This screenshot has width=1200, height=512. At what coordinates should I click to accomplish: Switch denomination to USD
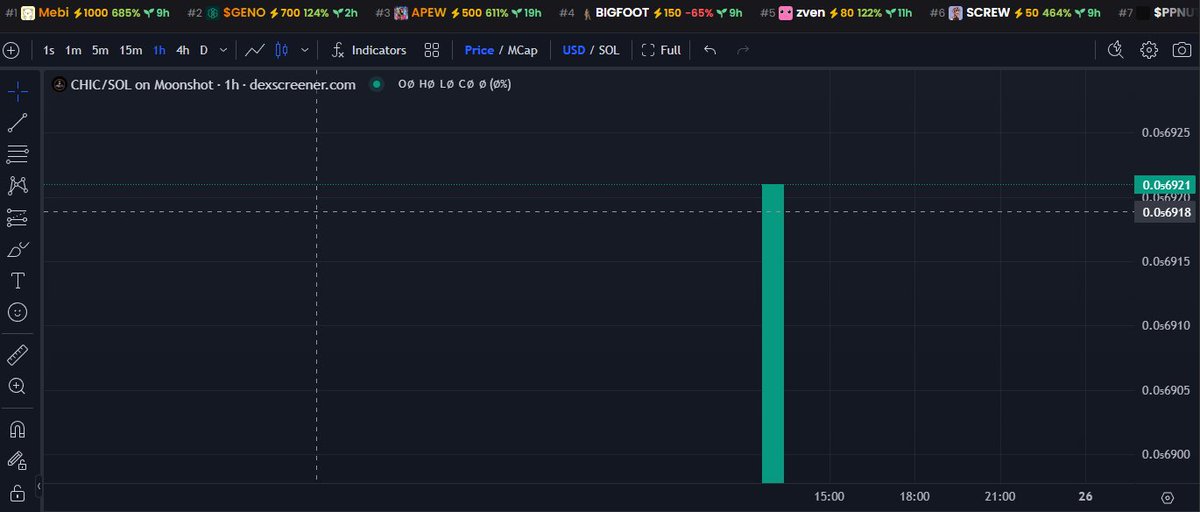574,50
